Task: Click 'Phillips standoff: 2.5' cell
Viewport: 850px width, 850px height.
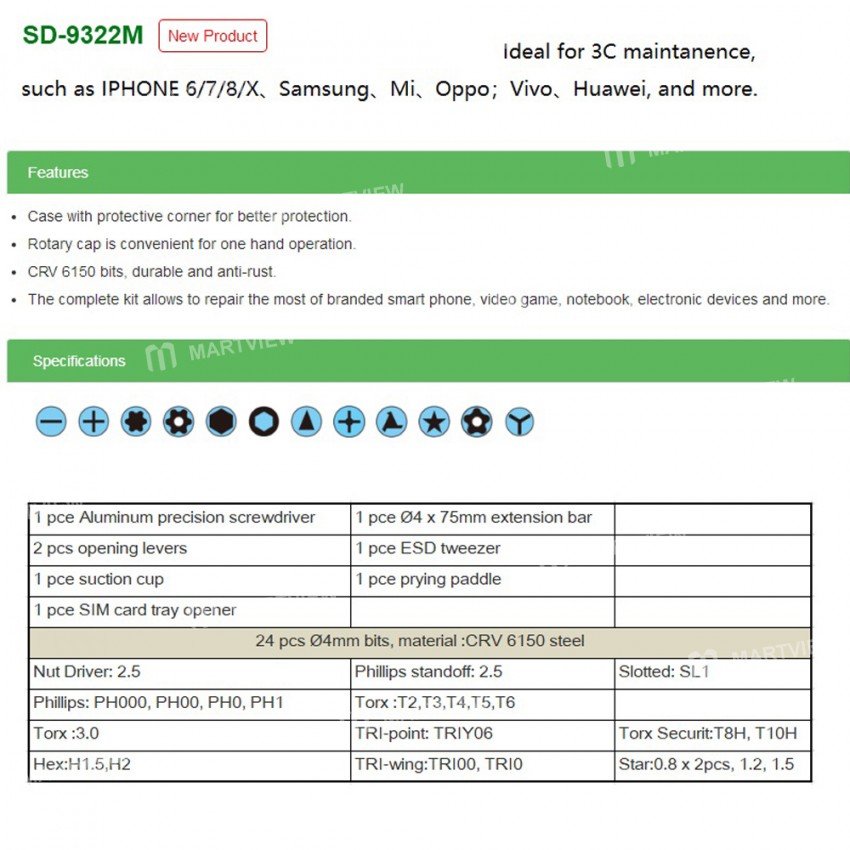Action: (482, 672)
